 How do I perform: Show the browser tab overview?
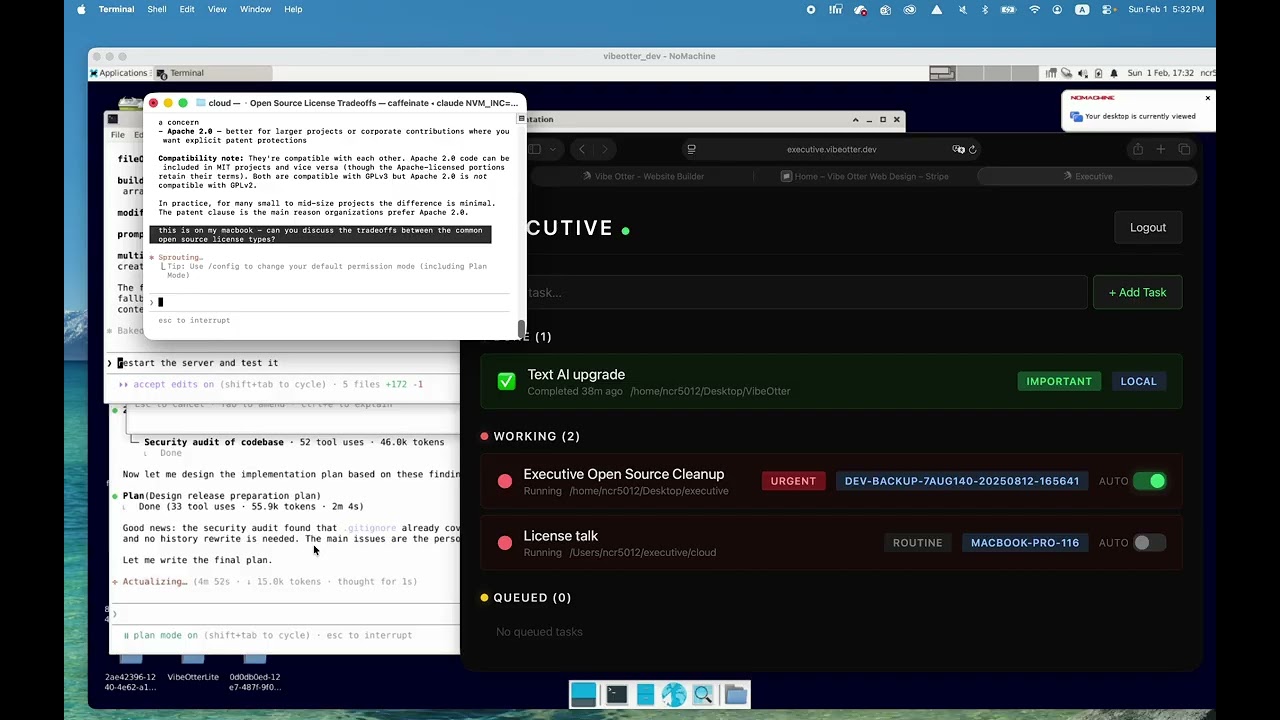point(1184,149)
